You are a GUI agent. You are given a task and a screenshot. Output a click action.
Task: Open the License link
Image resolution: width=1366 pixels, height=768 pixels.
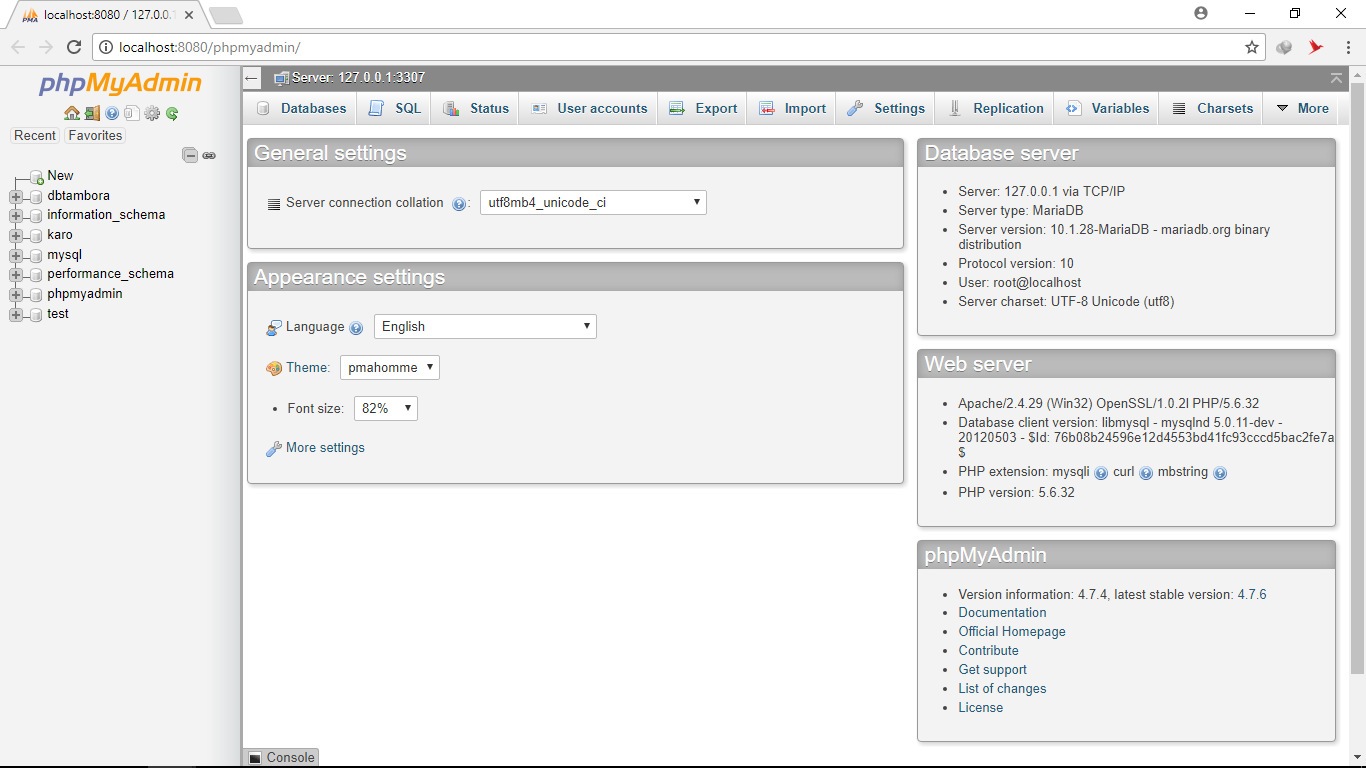tap(980, 707)
